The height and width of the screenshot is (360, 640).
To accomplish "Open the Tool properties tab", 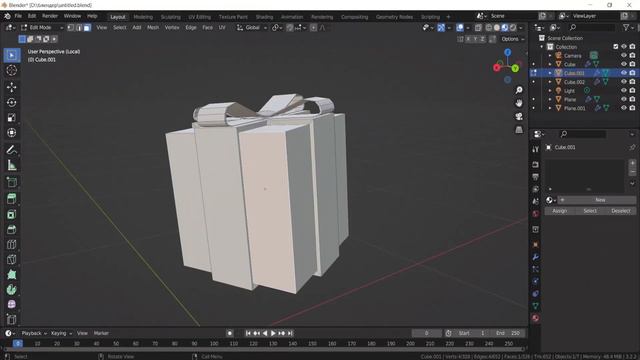I will [x=536, y=149].
